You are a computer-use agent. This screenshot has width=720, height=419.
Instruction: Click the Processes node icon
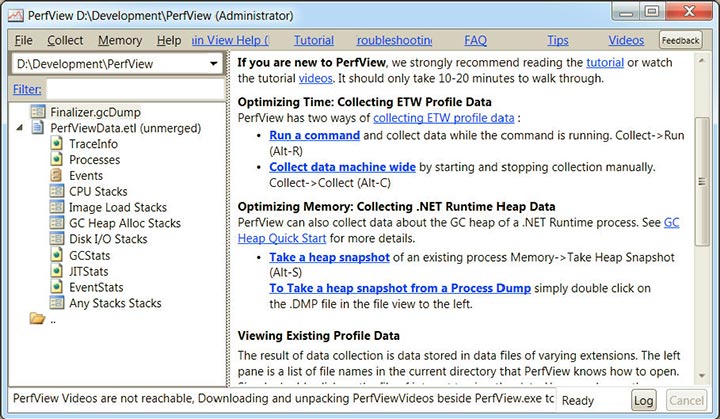pyautogui.click(x=56, y=159)
